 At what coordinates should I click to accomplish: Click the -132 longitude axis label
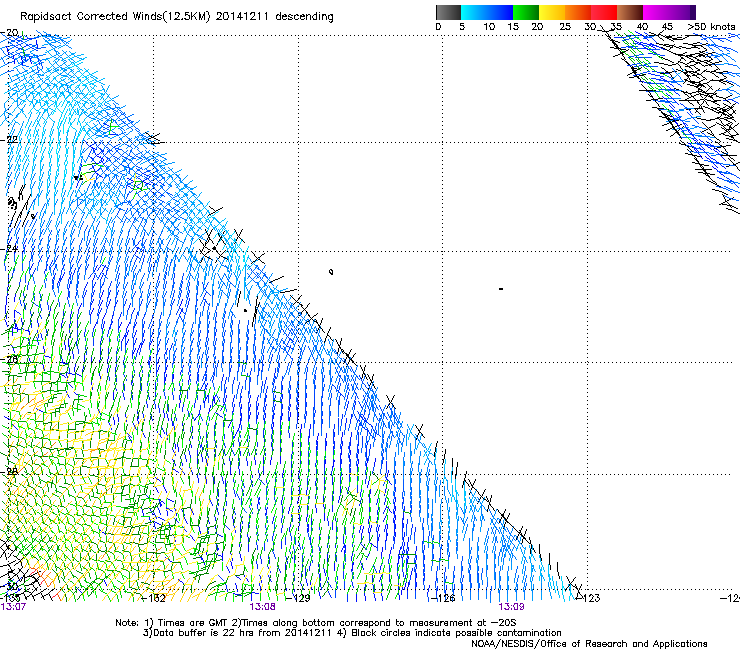[154, 598]
